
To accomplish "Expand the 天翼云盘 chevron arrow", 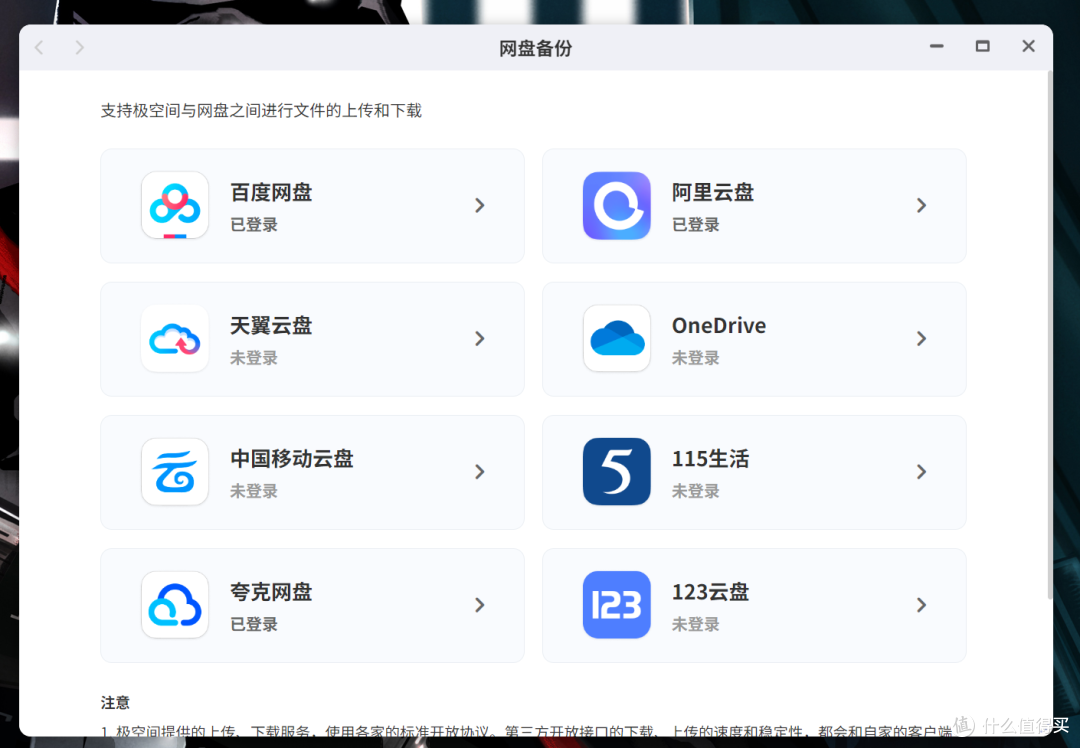I will 480,338.
